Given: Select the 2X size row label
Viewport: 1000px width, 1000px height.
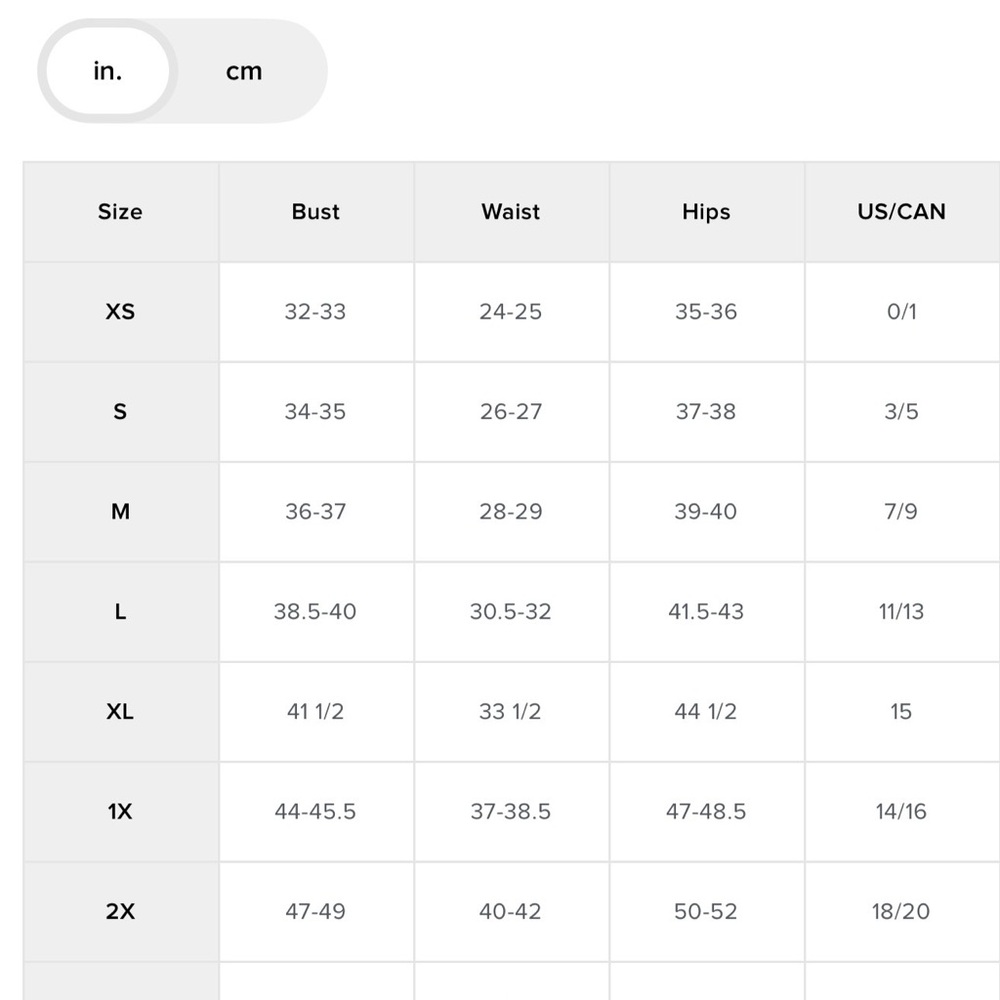Looking at the screenshot, I should coord(120,912).
